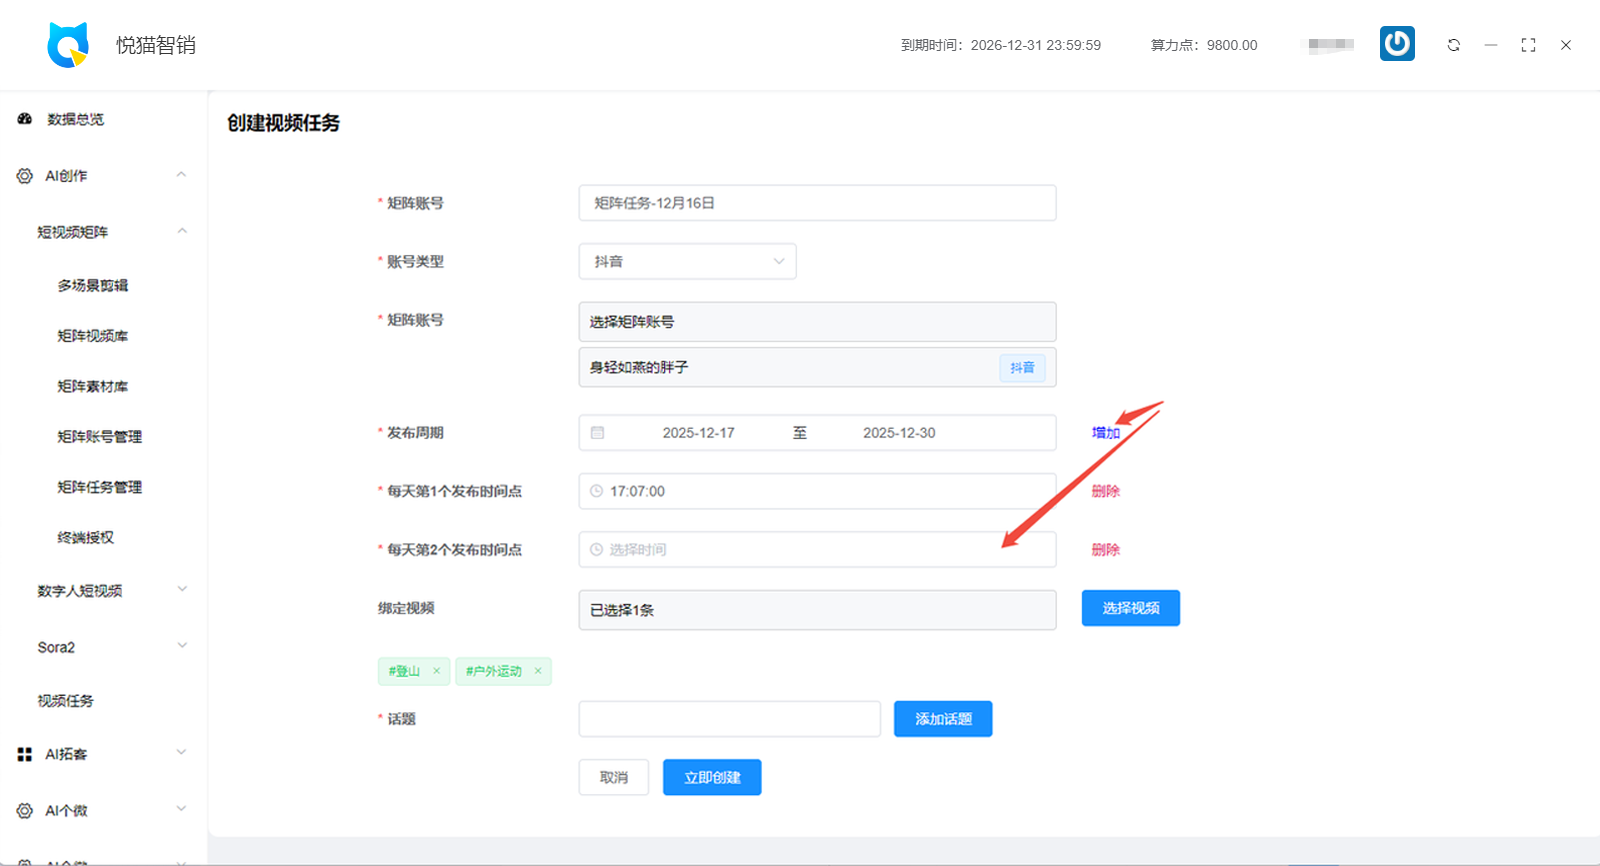Viewport: 1600px width, 866px height.
Task: Remove the #户外运动 topic tag
Action: (538, 671)
